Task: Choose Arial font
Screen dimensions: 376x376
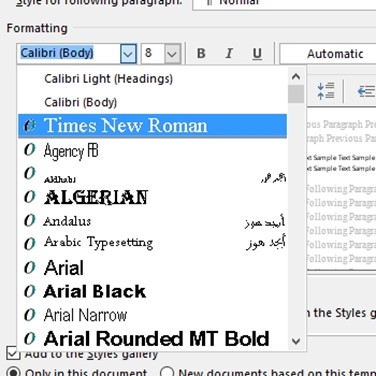Action: coord(152,268)
